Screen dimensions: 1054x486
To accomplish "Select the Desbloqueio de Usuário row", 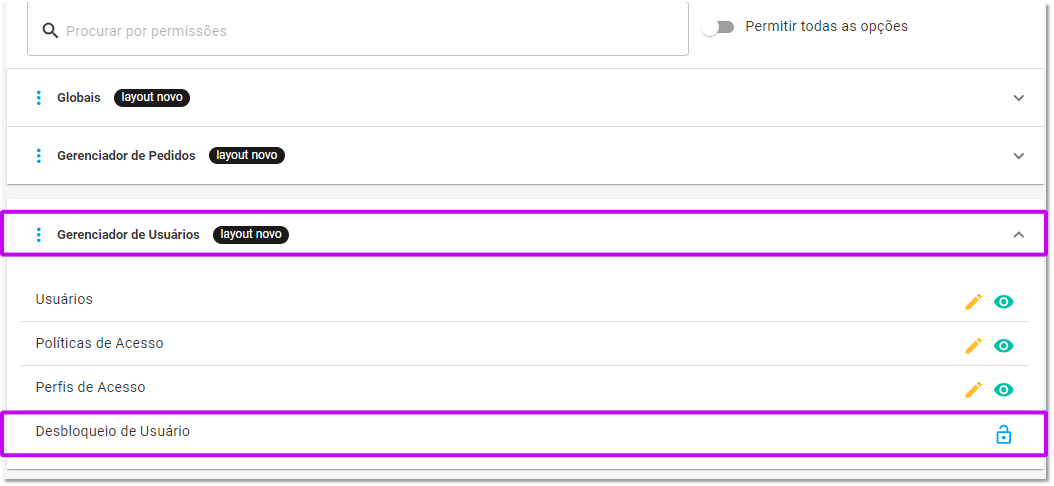I will 525,434.
